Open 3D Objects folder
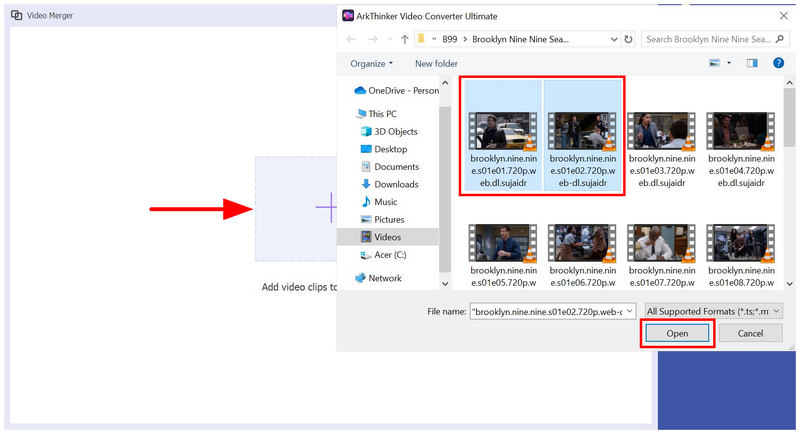 click(x=389, y=131)
